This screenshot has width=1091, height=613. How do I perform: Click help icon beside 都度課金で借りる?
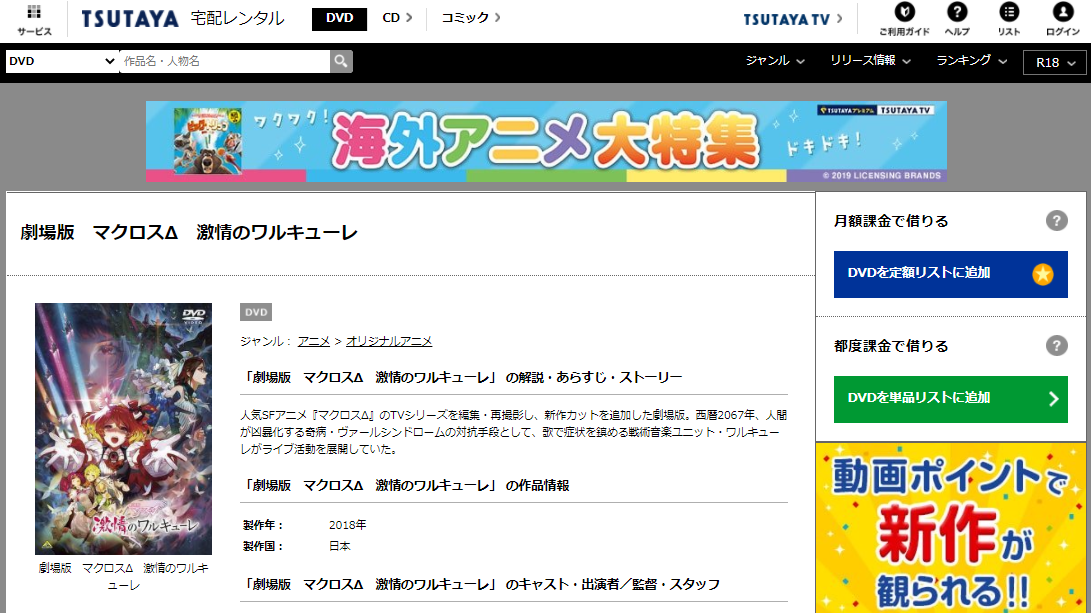[1056, 346]
